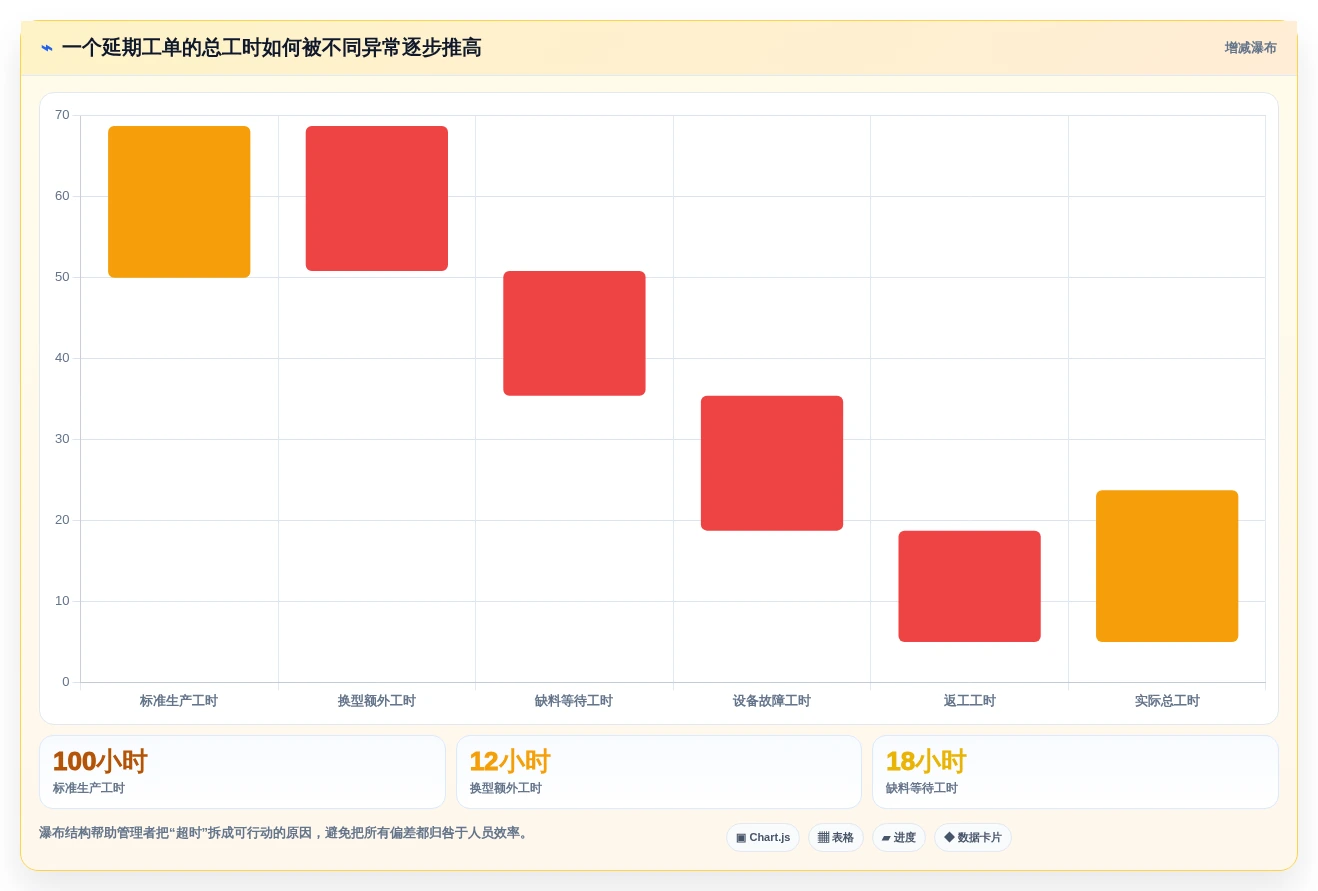This screenshot has width=1318, height=891.
Task: Click the lightning icon beside the card title
Action: (47, 48)
